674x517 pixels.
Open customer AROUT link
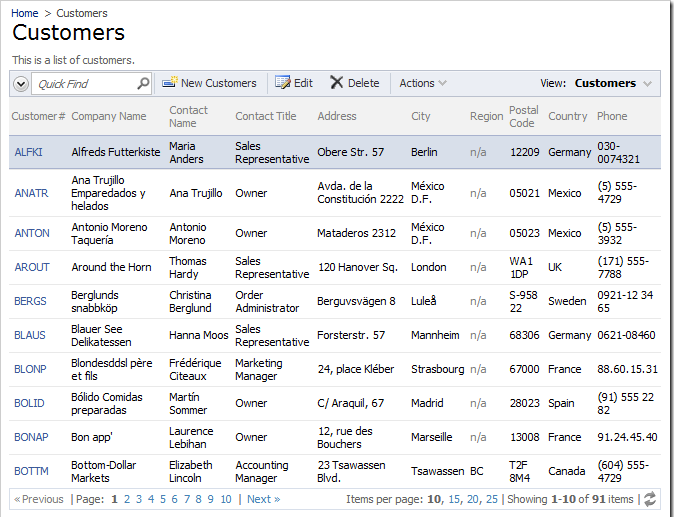click(x=32, y=267)
